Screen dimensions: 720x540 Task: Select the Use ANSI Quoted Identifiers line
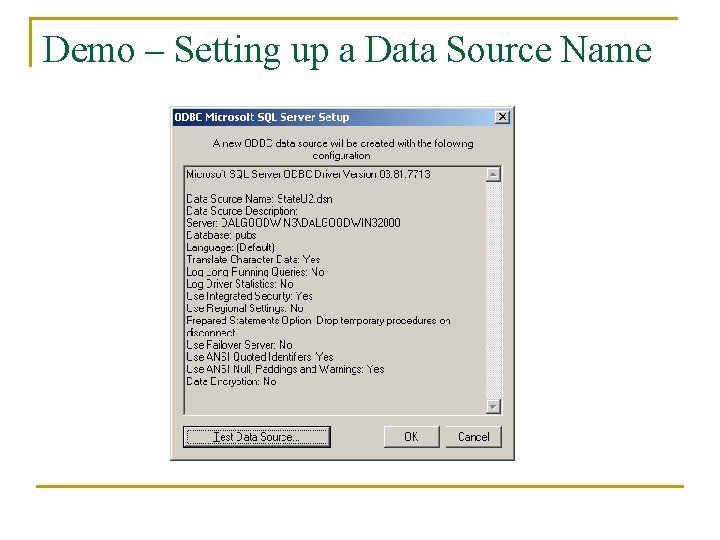(x=259, y=357)
